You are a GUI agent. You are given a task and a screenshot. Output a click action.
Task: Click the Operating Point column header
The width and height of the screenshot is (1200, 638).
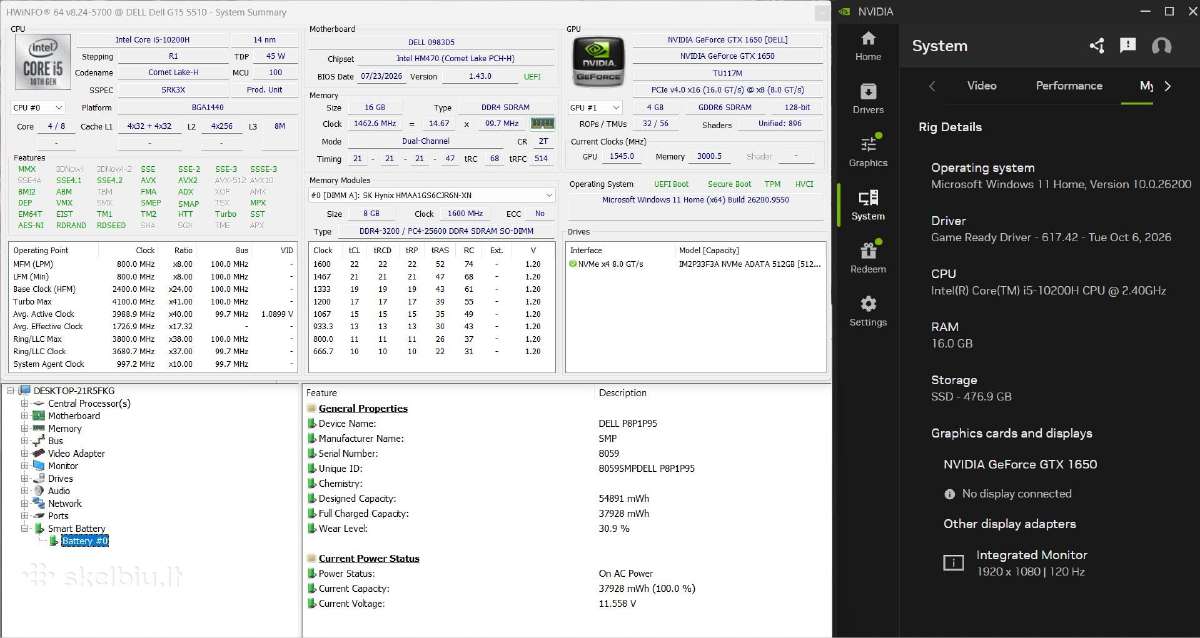pyautogui.click(x=41, y=250)
